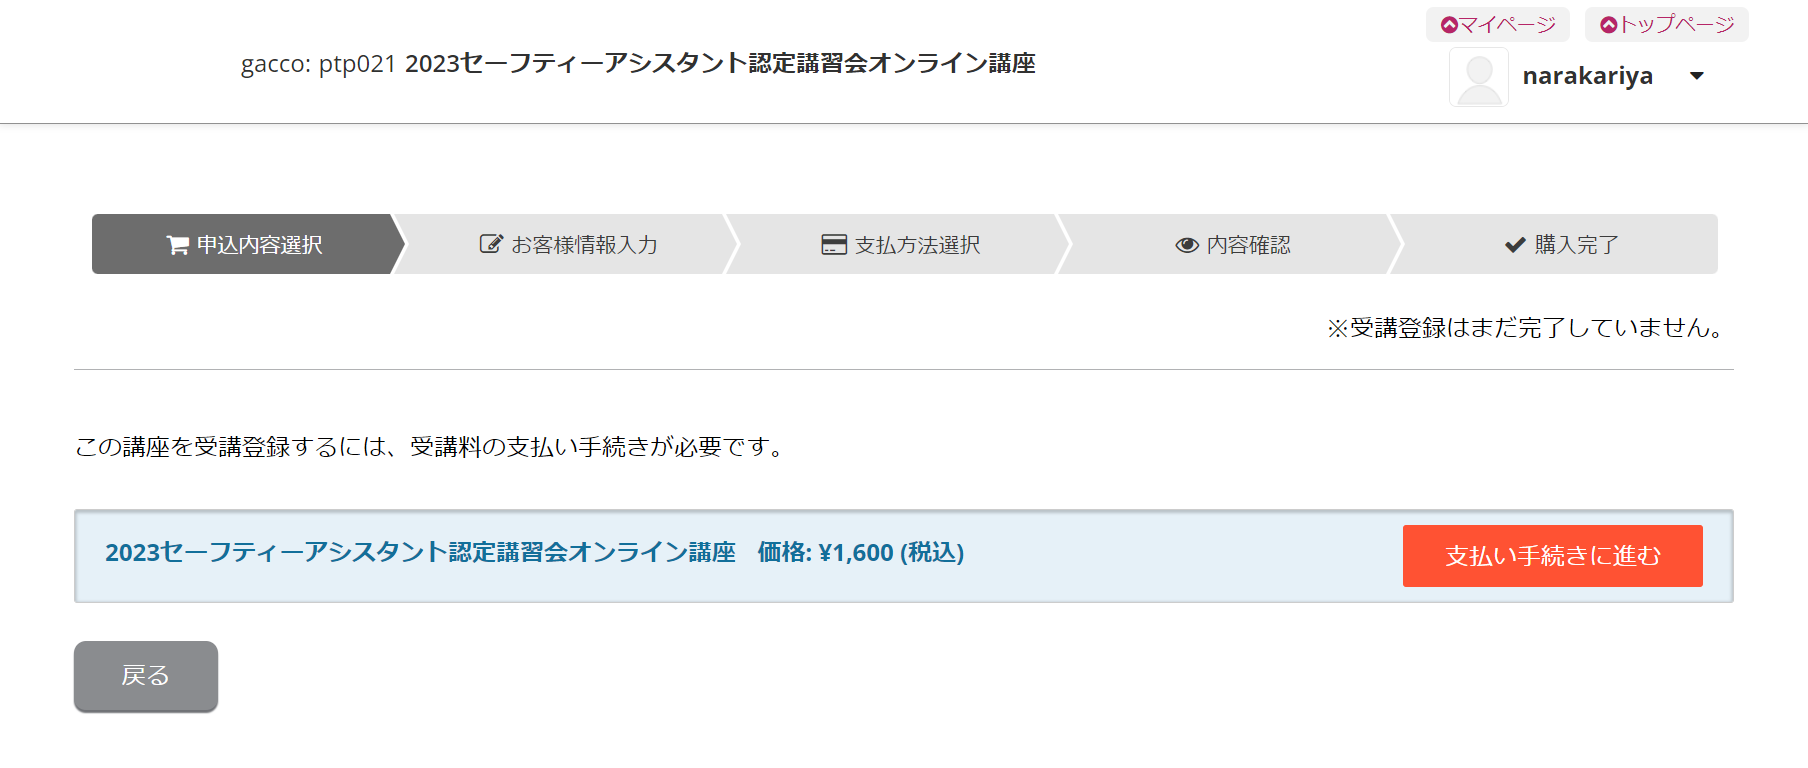Click the arrow icon beside マイページ
The image size is (1808, 768).
tap(1448, 25)
